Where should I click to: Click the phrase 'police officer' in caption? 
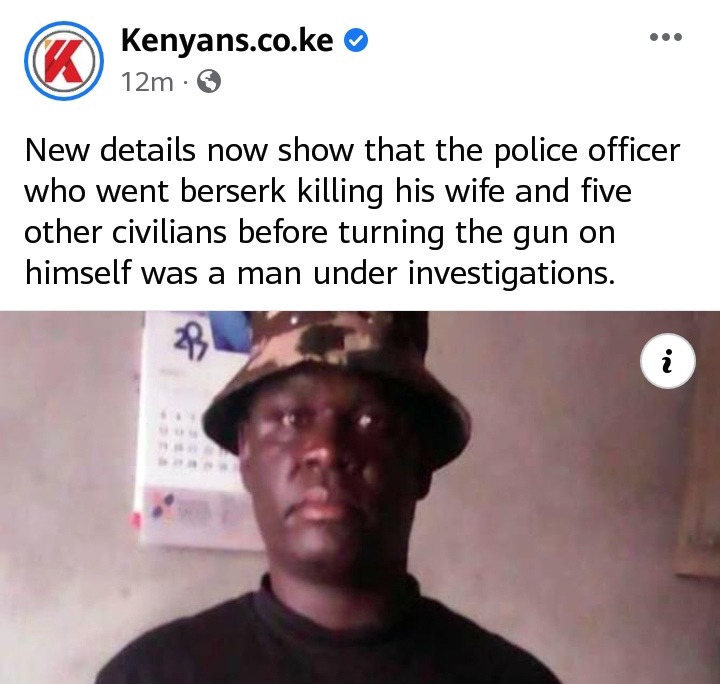point(587,151)
